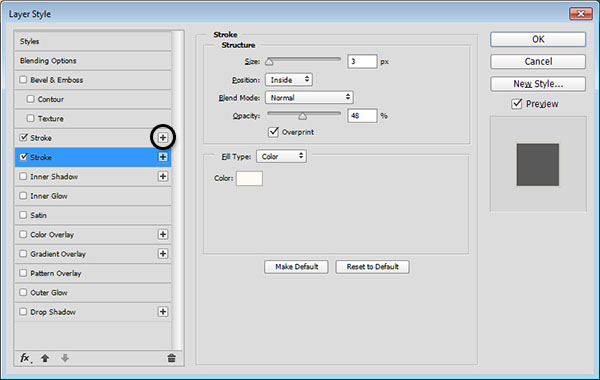Expand the Fill Type dropdown
Screen dimensions: 600x380
281,156
